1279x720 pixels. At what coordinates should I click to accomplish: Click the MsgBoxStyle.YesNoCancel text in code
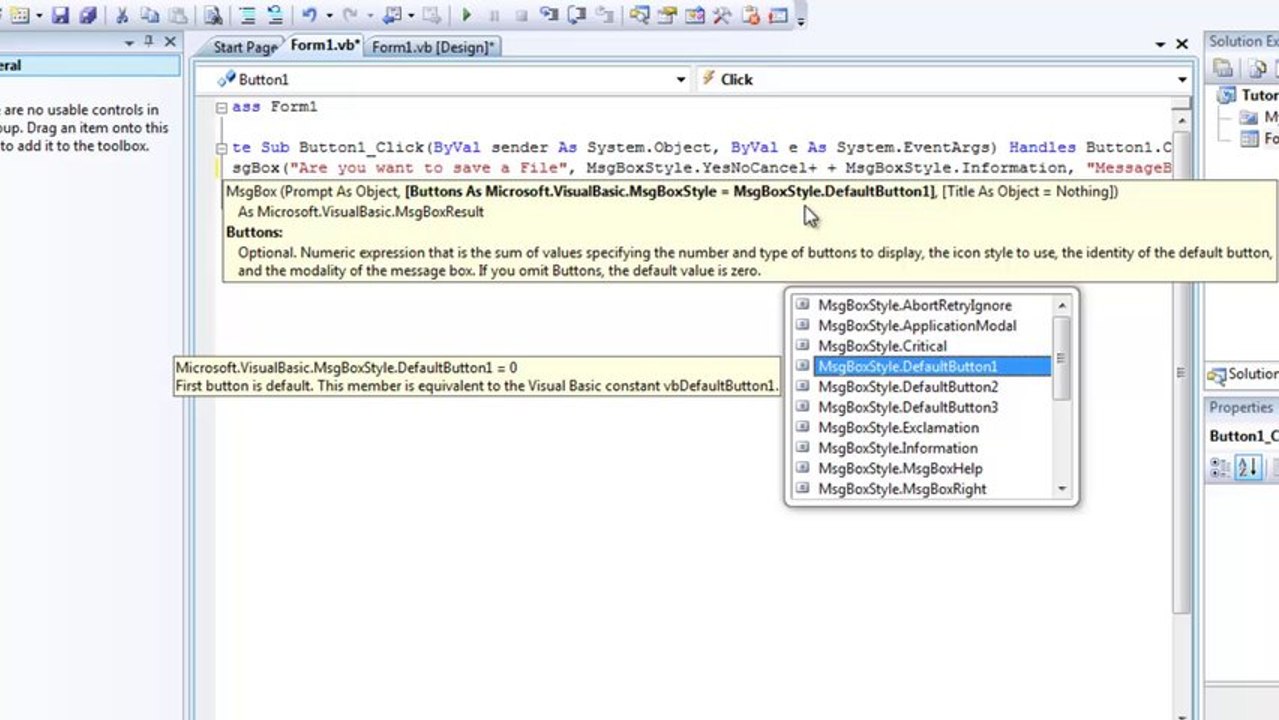coord(696,168)
